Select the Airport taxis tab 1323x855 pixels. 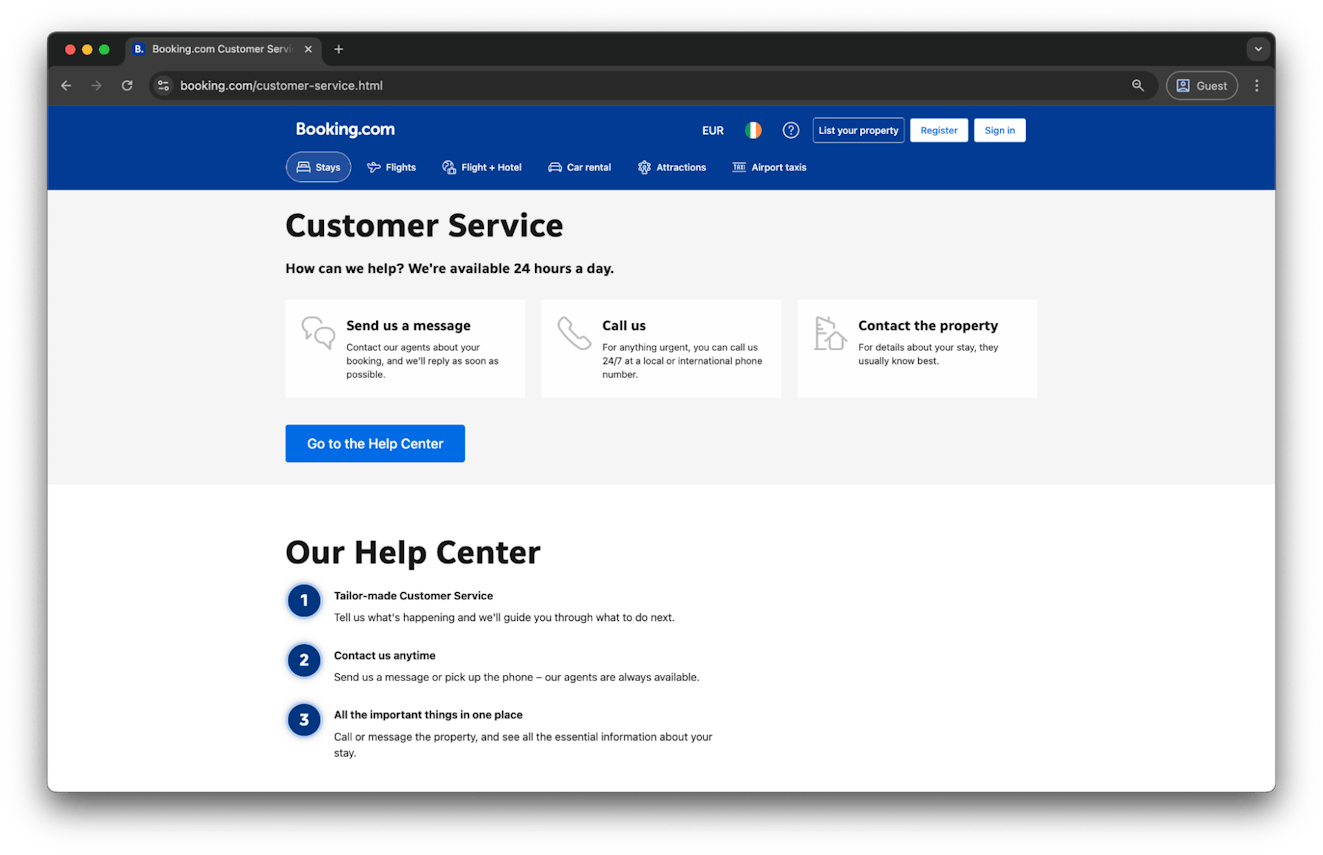[x=769, y=167]
